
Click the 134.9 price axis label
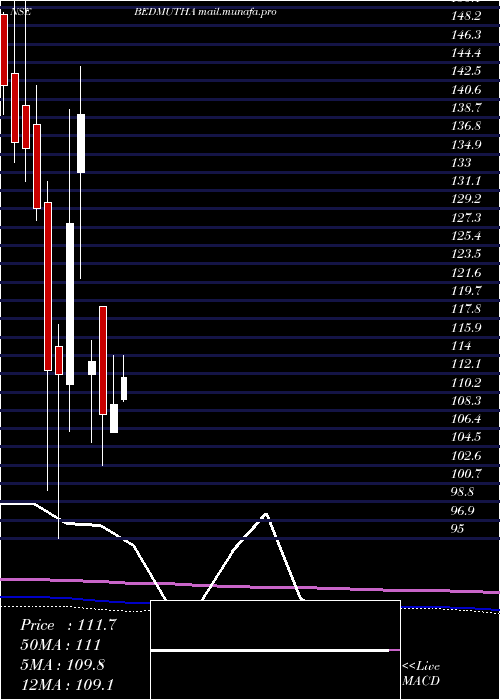(466, 144)
